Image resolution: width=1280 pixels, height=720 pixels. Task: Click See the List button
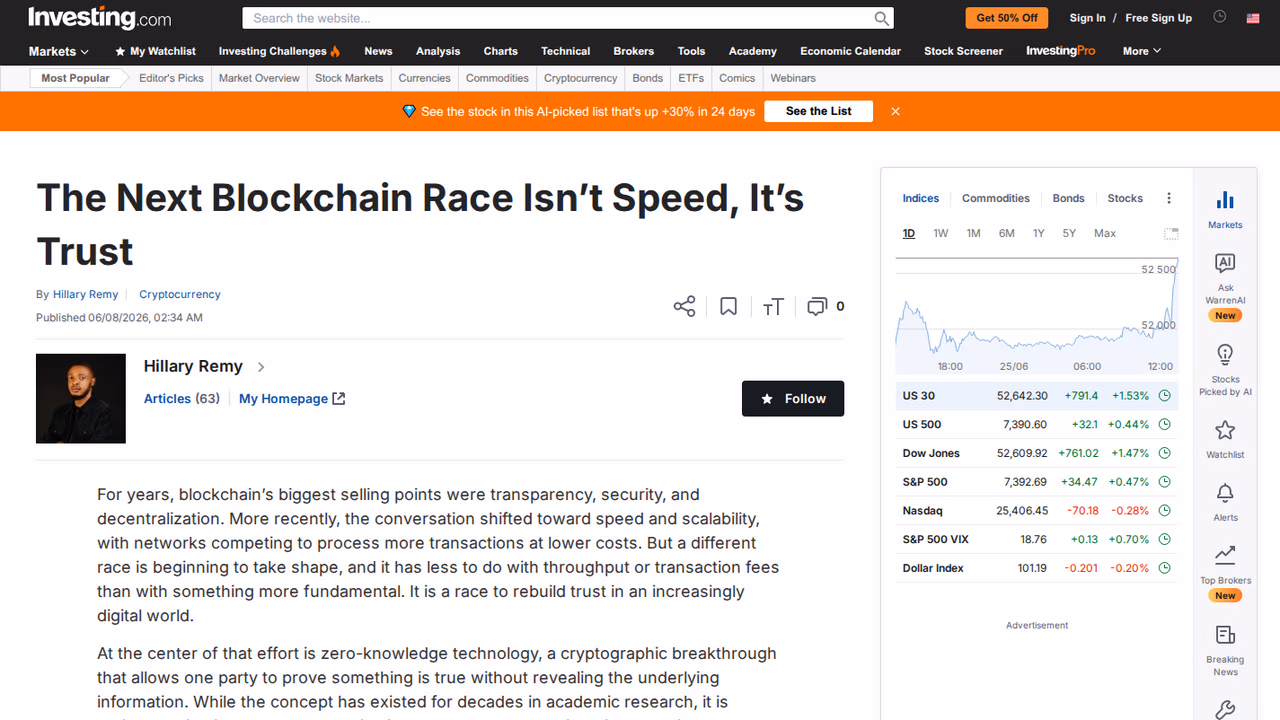coord(818,111)
